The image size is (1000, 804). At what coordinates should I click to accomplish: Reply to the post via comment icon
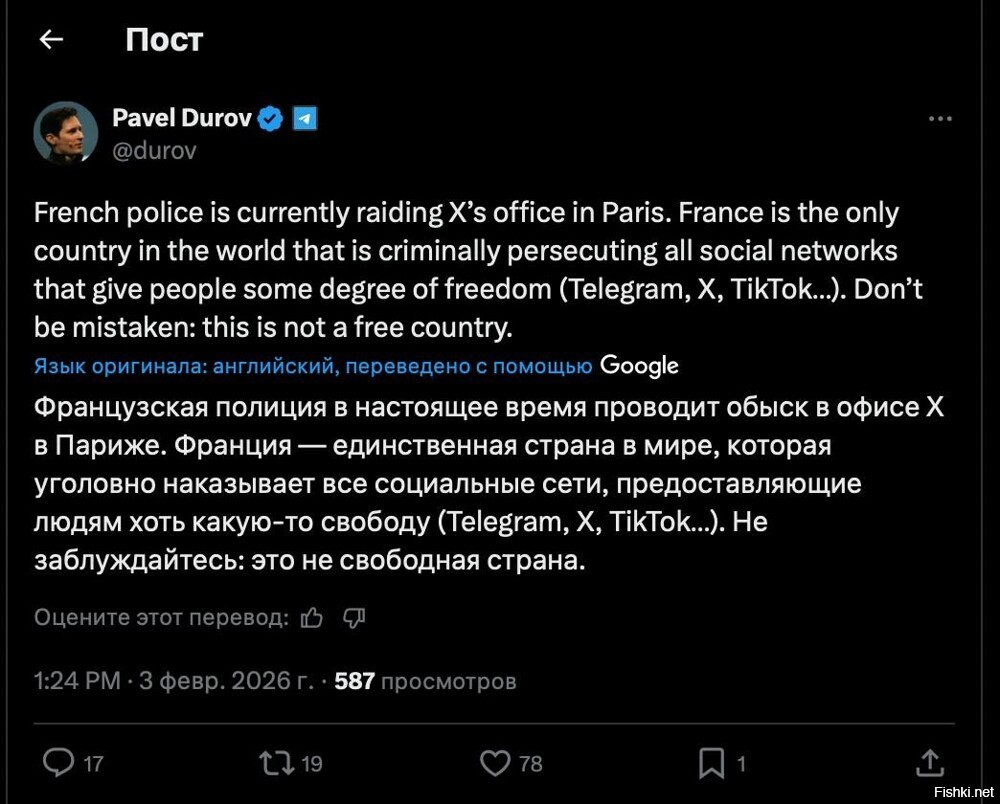(x=58, y=764)
